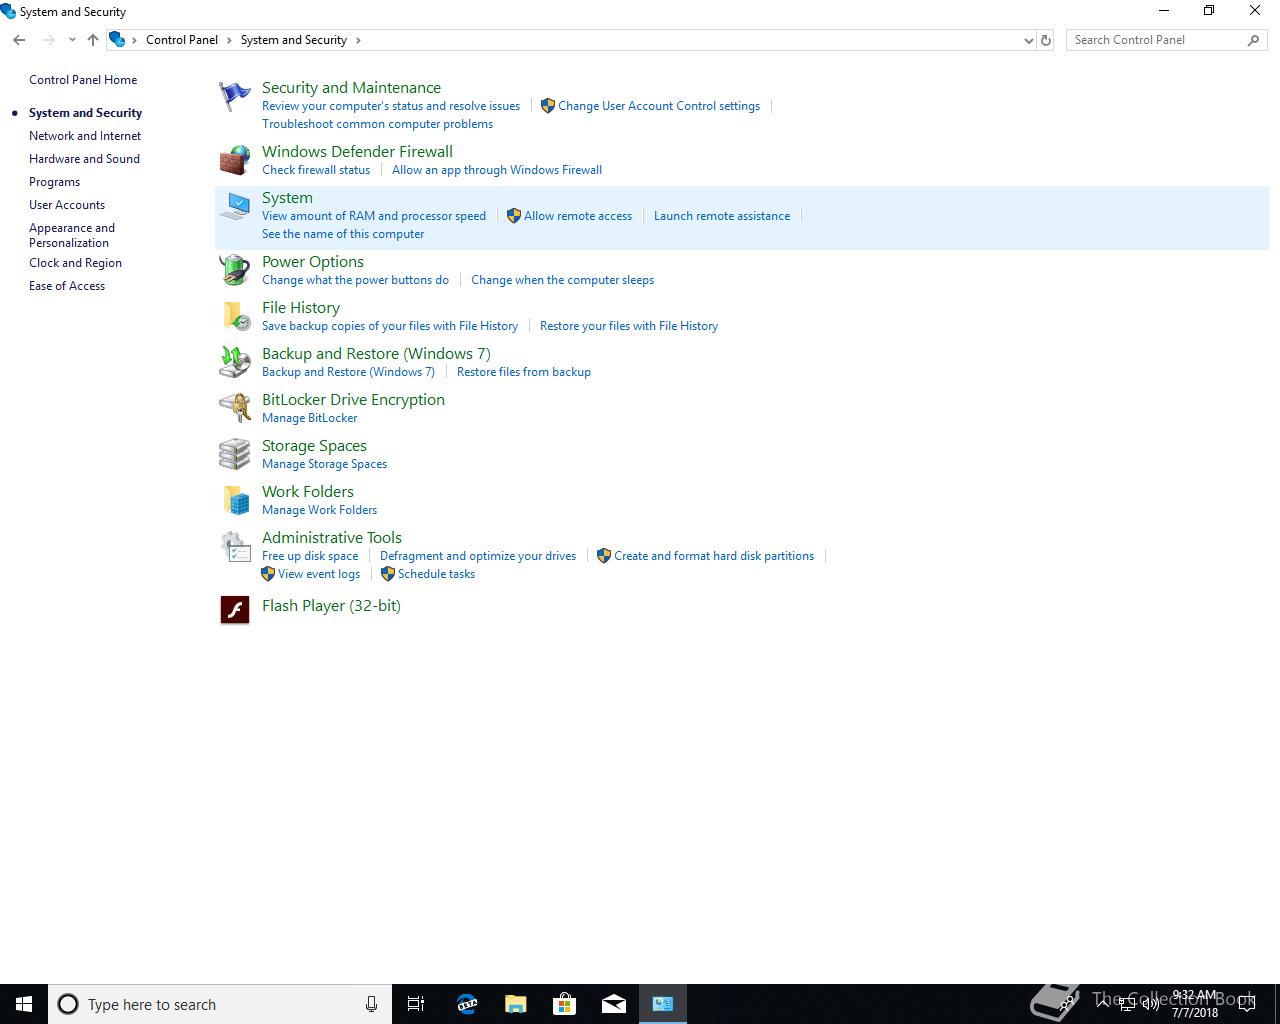Click Allow remote access link

coord(578,216)
